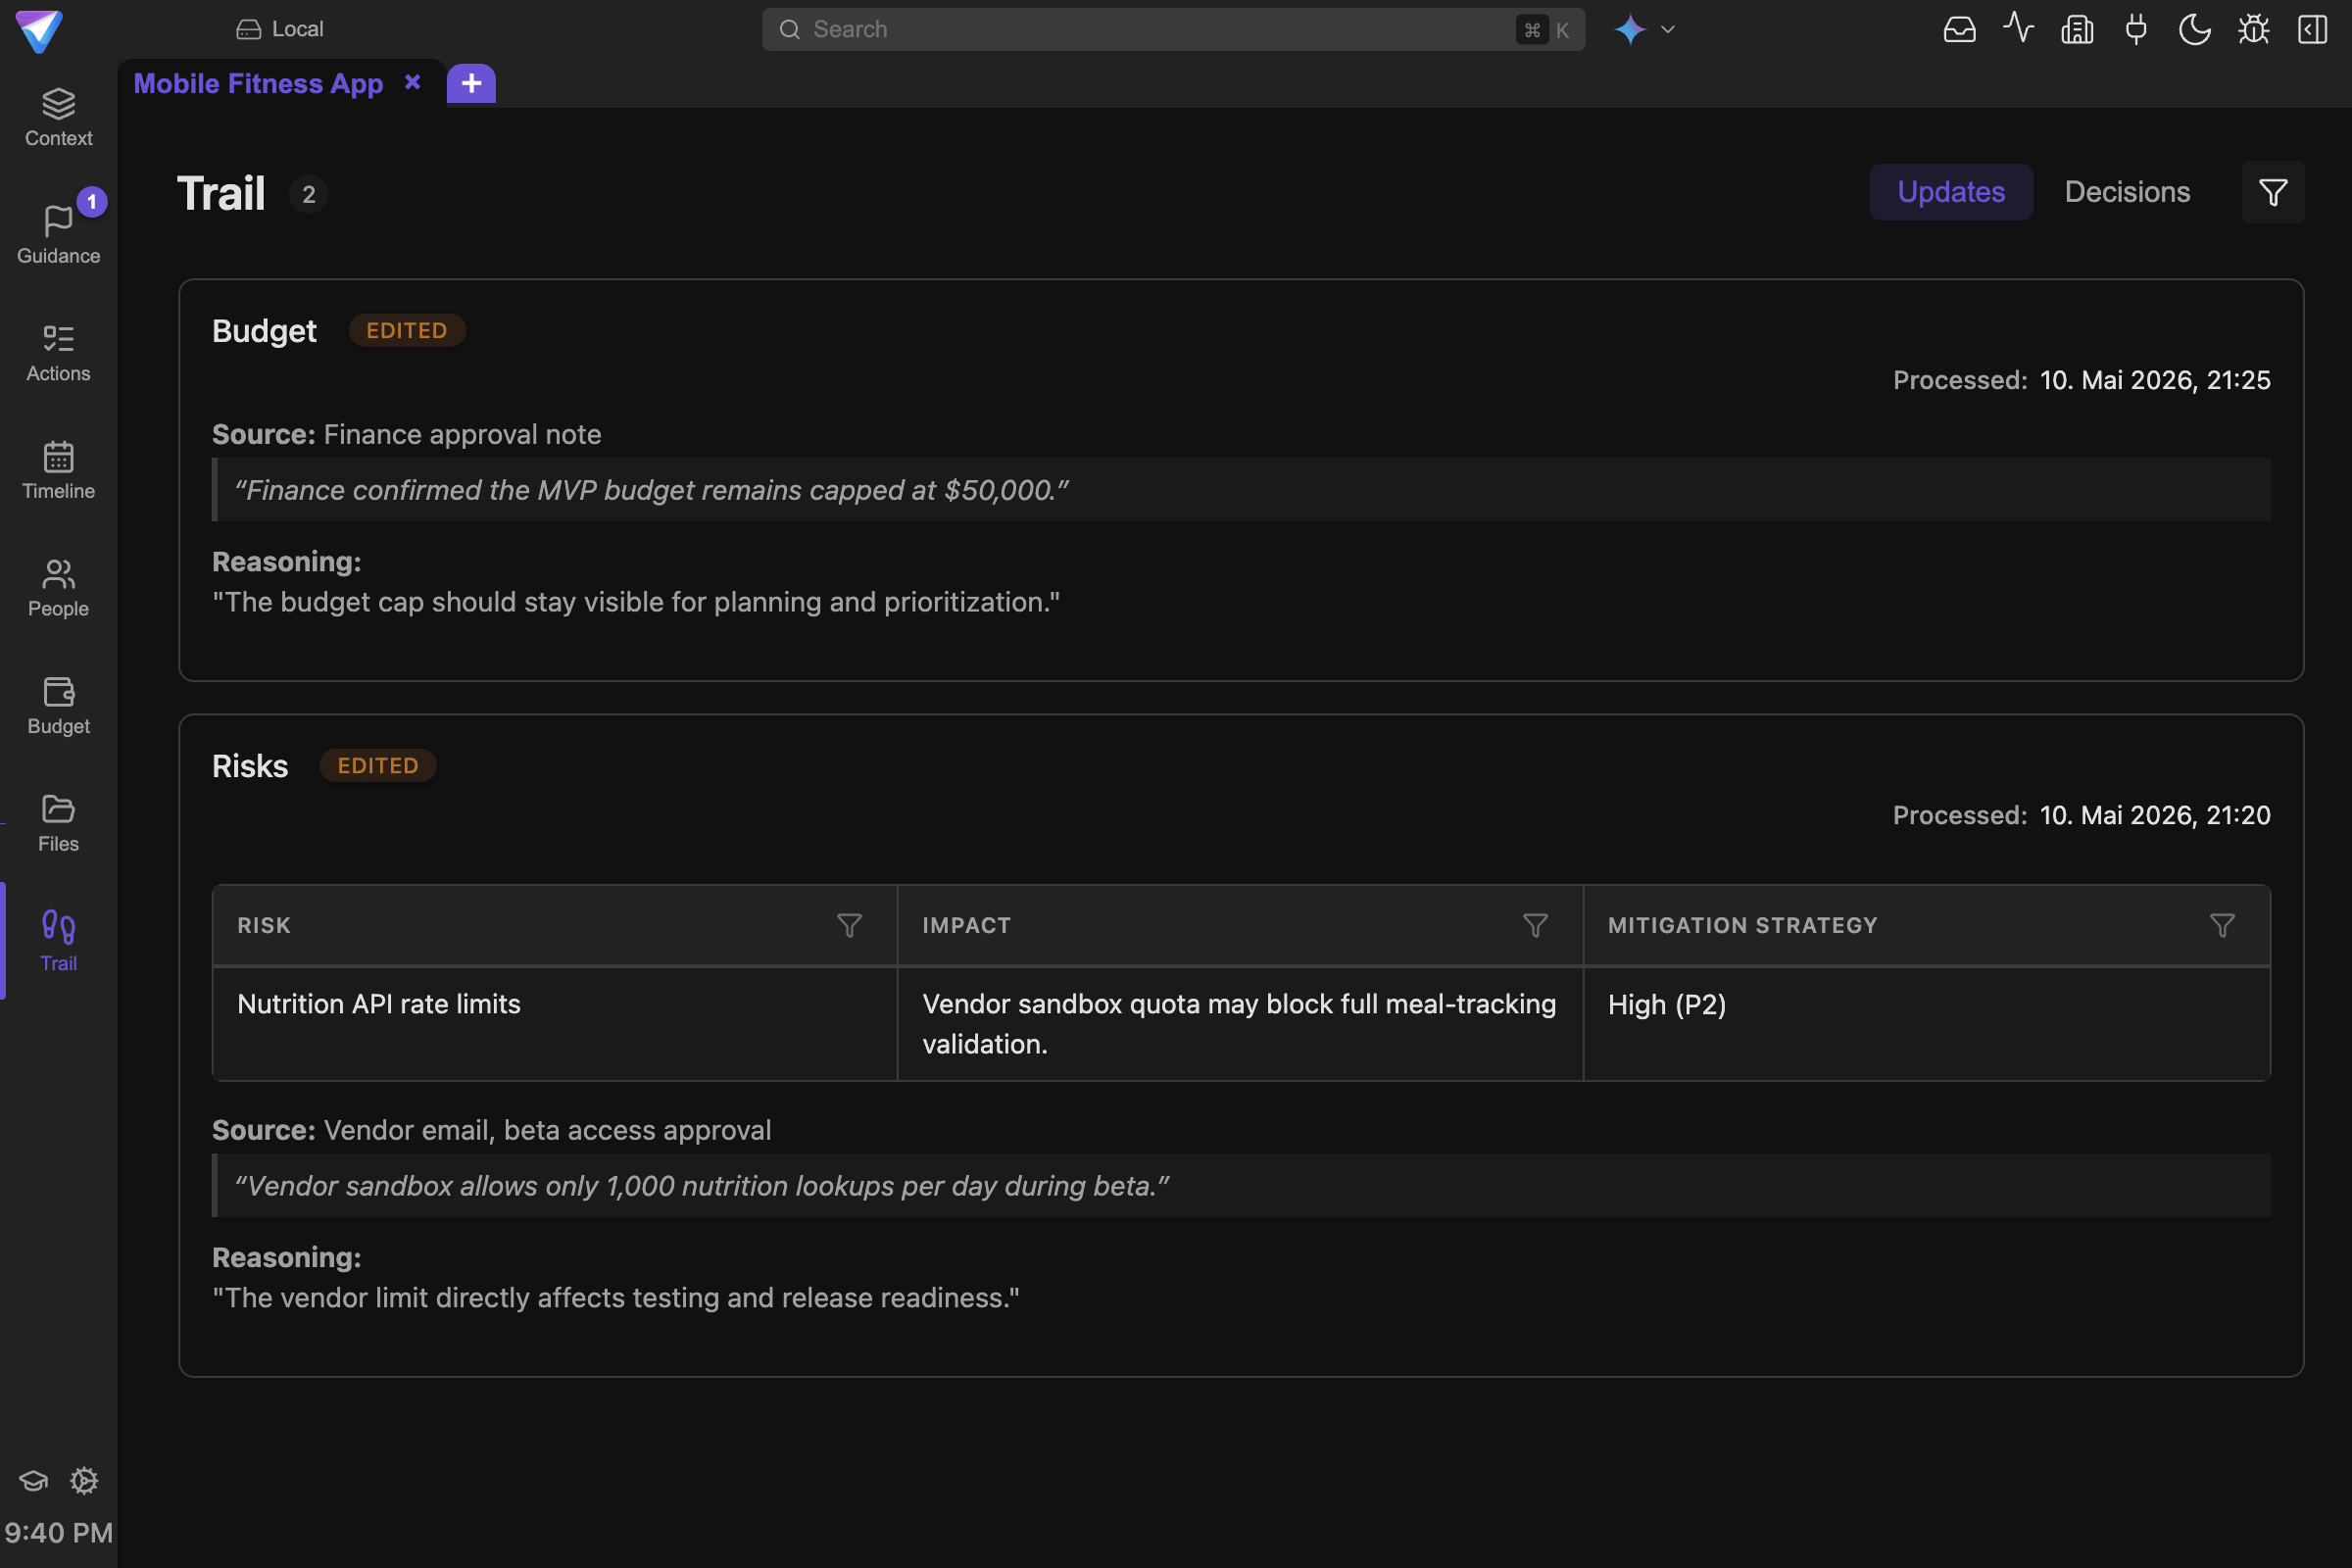Toggle dark mode moon icon
Screen dimensions: 2352x1568
coord(2194,29)
